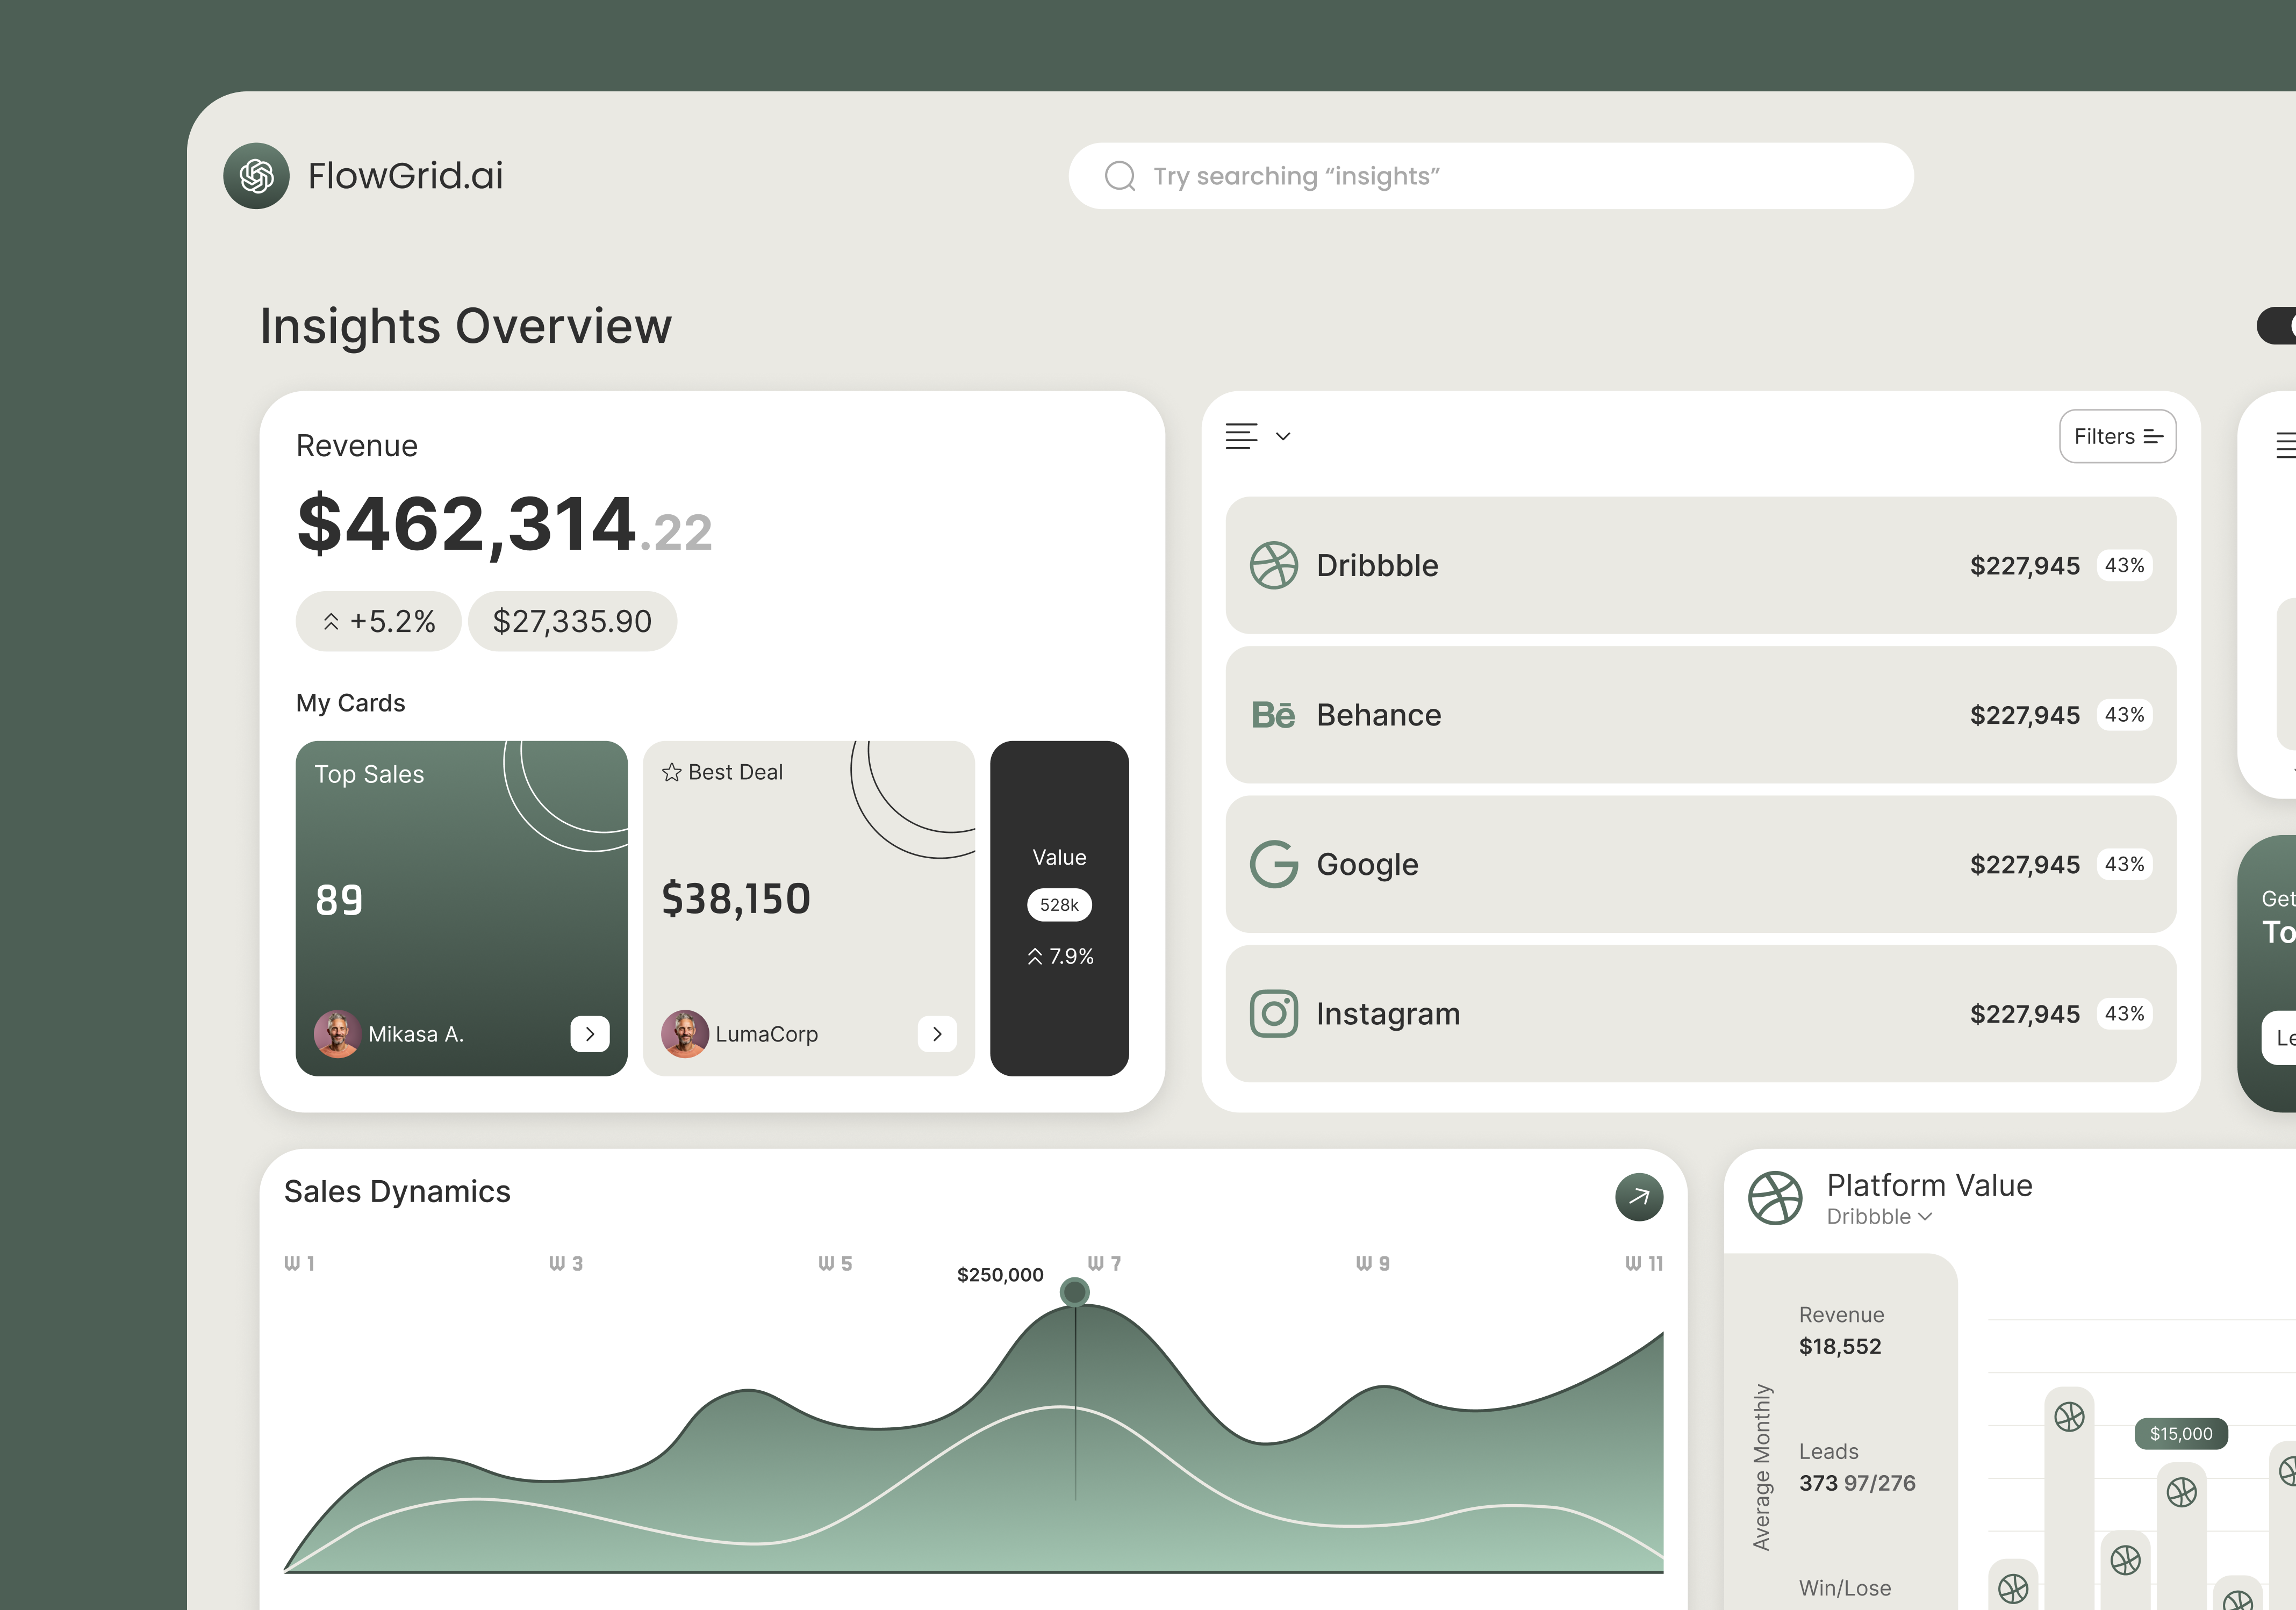Screen dimensions: 2296x1610
Task: Expand the list view chevron dropdown
Action: point(1283,436)
